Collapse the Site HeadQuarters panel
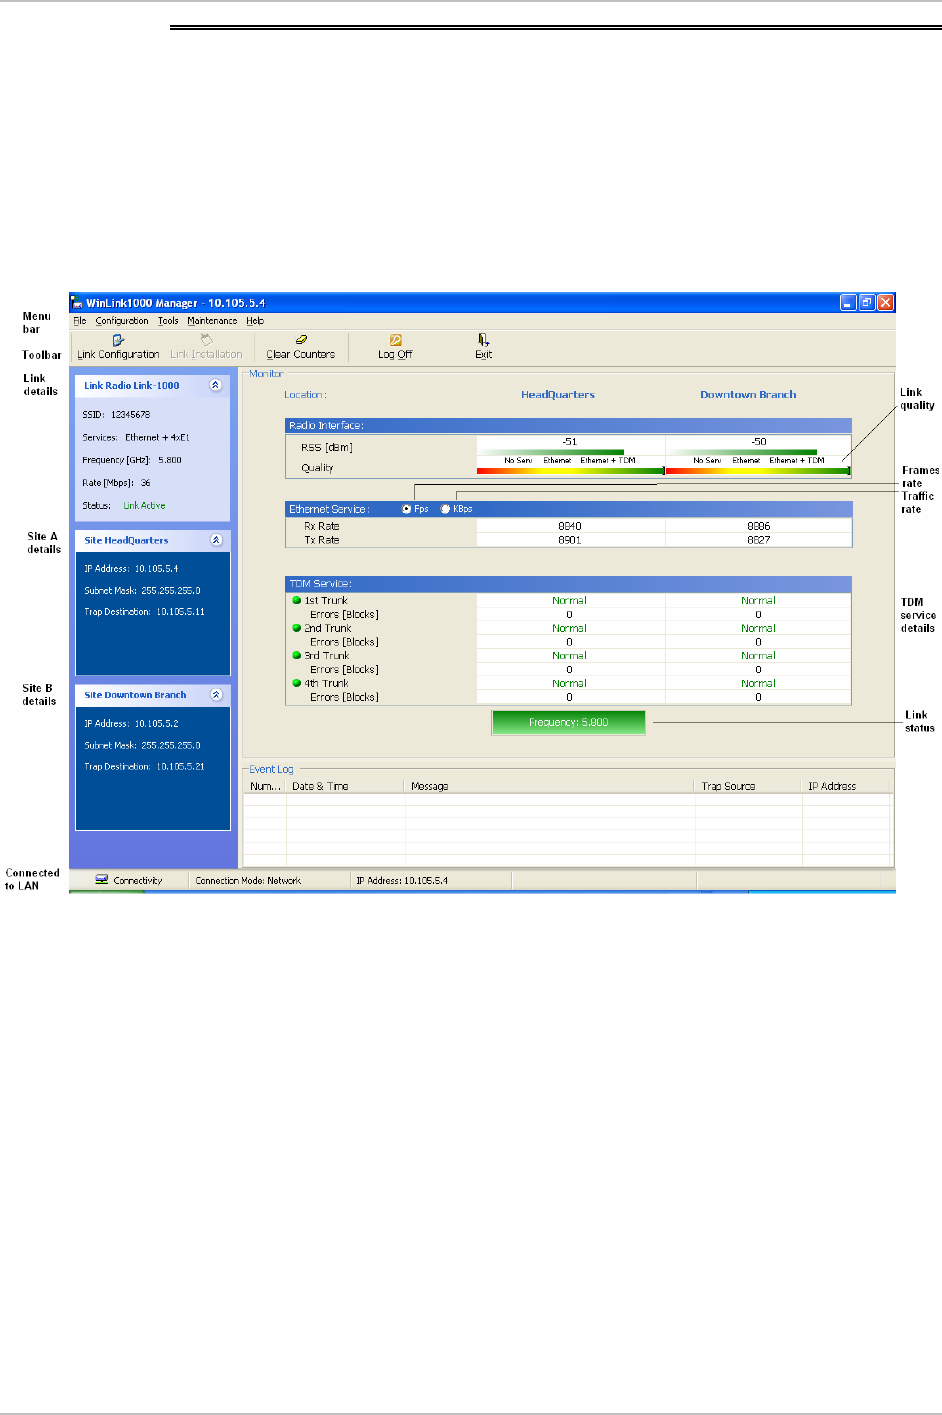The image size is (942, 1415). pos(216,540)
